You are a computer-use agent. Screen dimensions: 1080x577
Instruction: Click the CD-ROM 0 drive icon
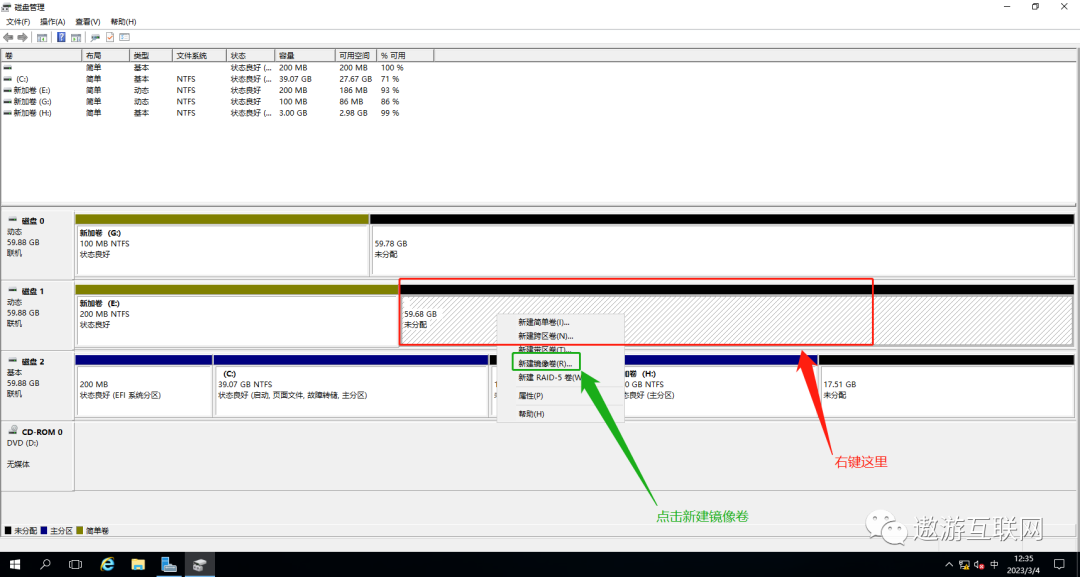12,431
